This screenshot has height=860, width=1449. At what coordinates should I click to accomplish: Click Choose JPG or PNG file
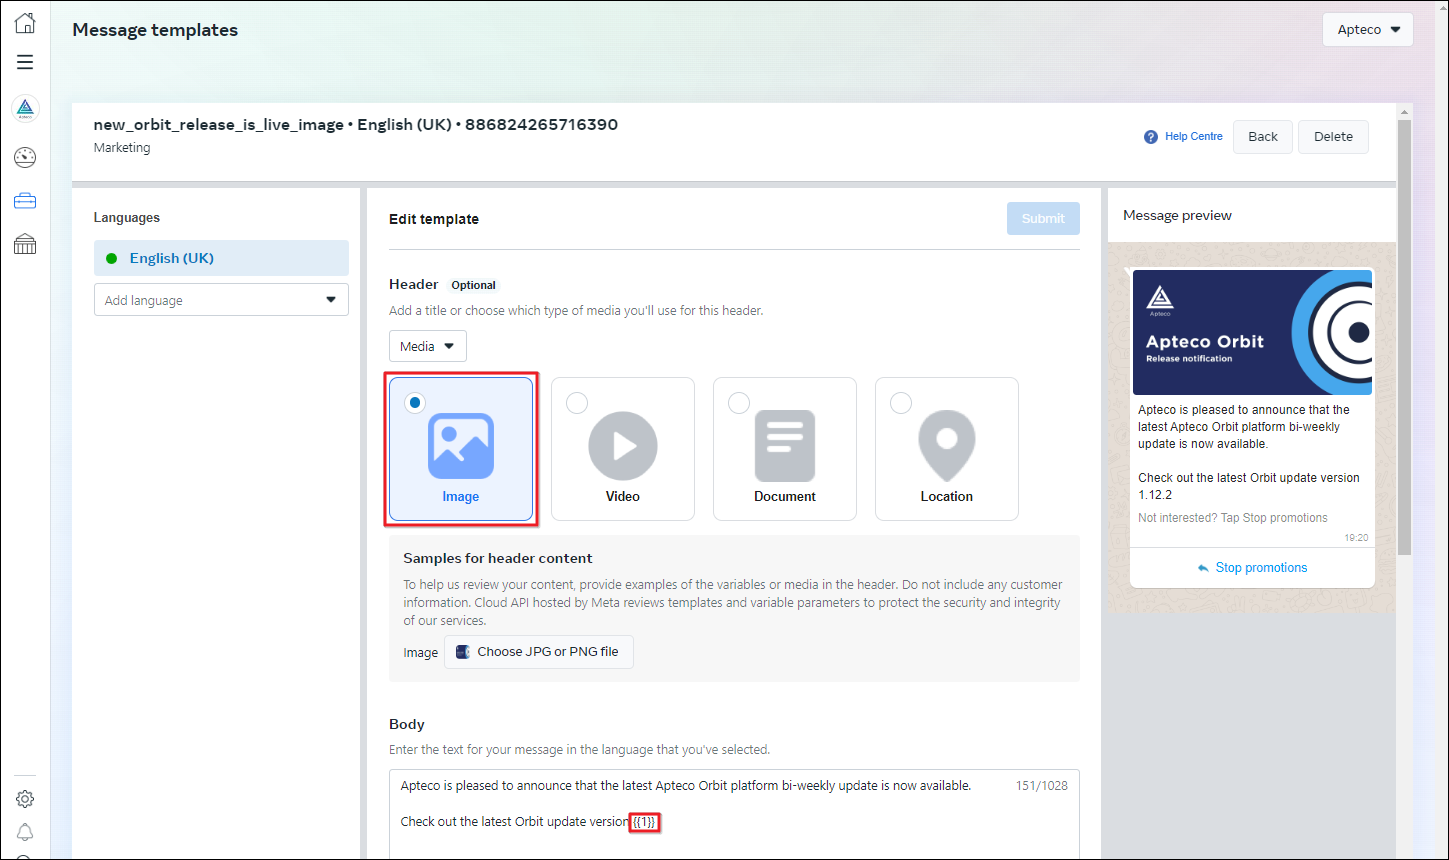pyautogui.click(x=538, y=652)
